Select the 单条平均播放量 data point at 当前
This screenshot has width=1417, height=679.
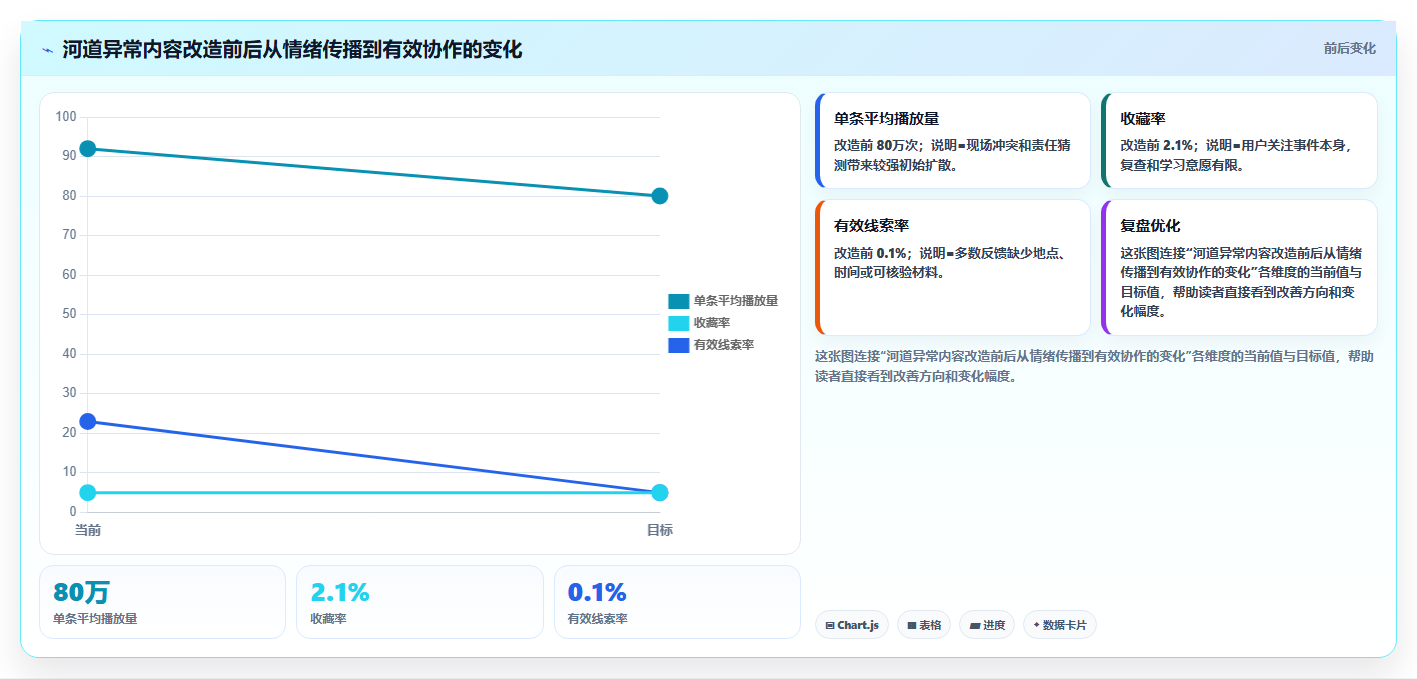pos(88,149)
